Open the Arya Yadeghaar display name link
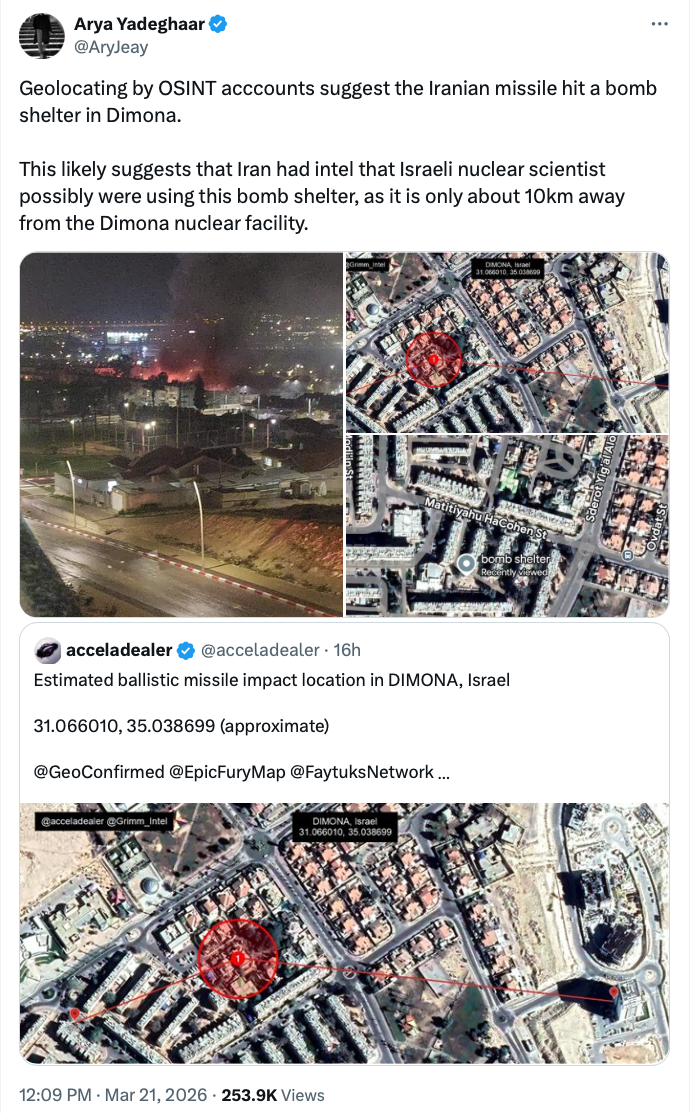 click(x=139, y=24)
